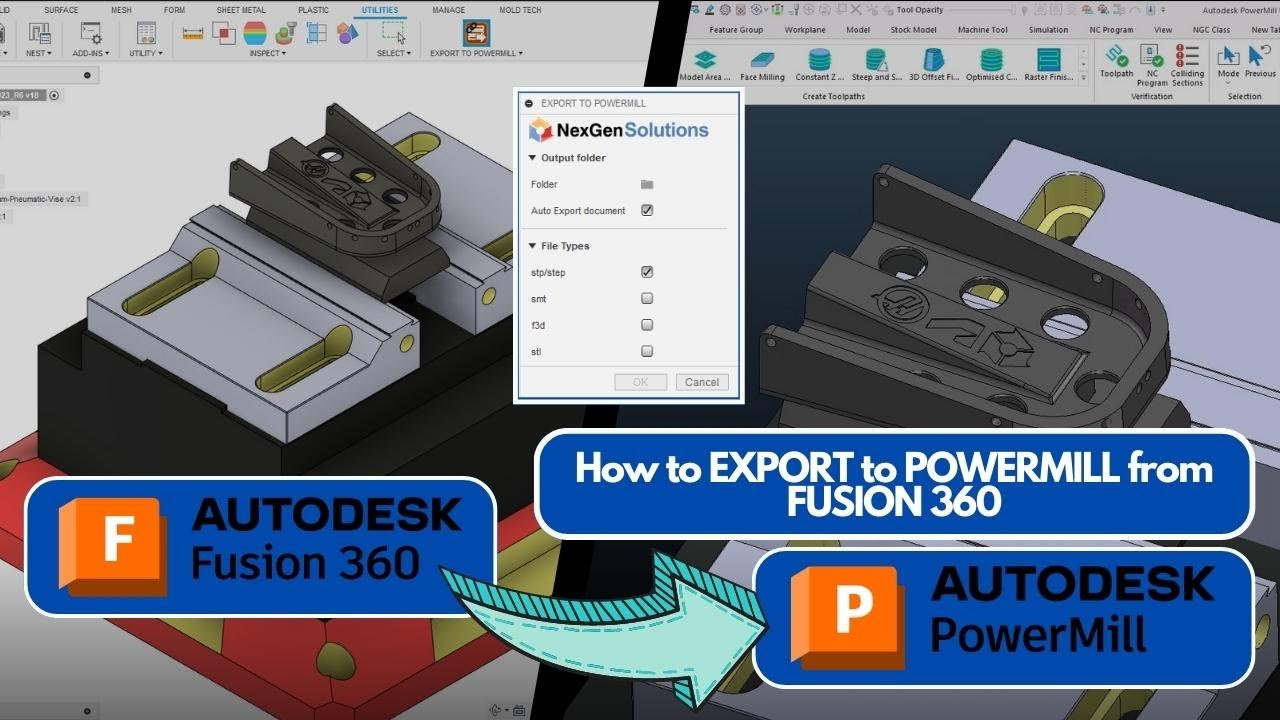Click the OK button in Export dialog
The width and height of the screenshot is (1280, 720).
[x=641, y=382]
